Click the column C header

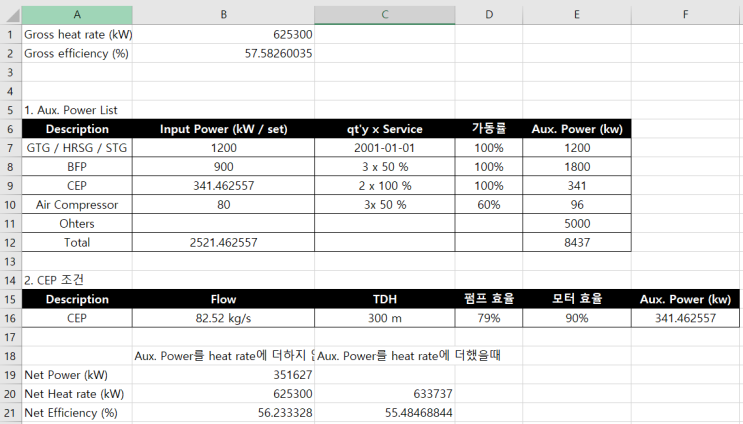[384, 15]
